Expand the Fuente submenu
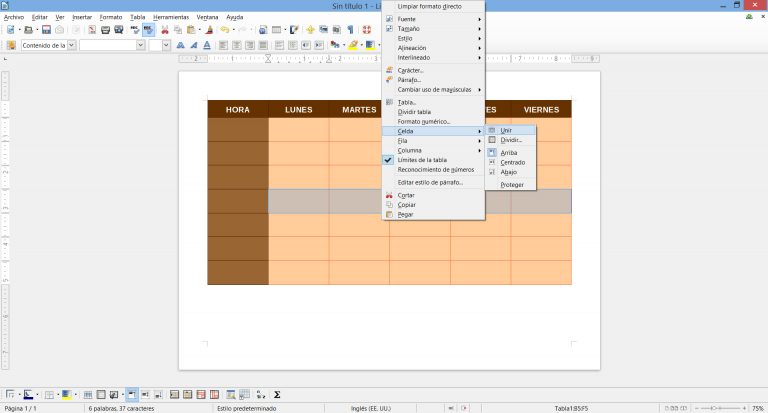This screenshot has height=413, width=768. (433, 19)
